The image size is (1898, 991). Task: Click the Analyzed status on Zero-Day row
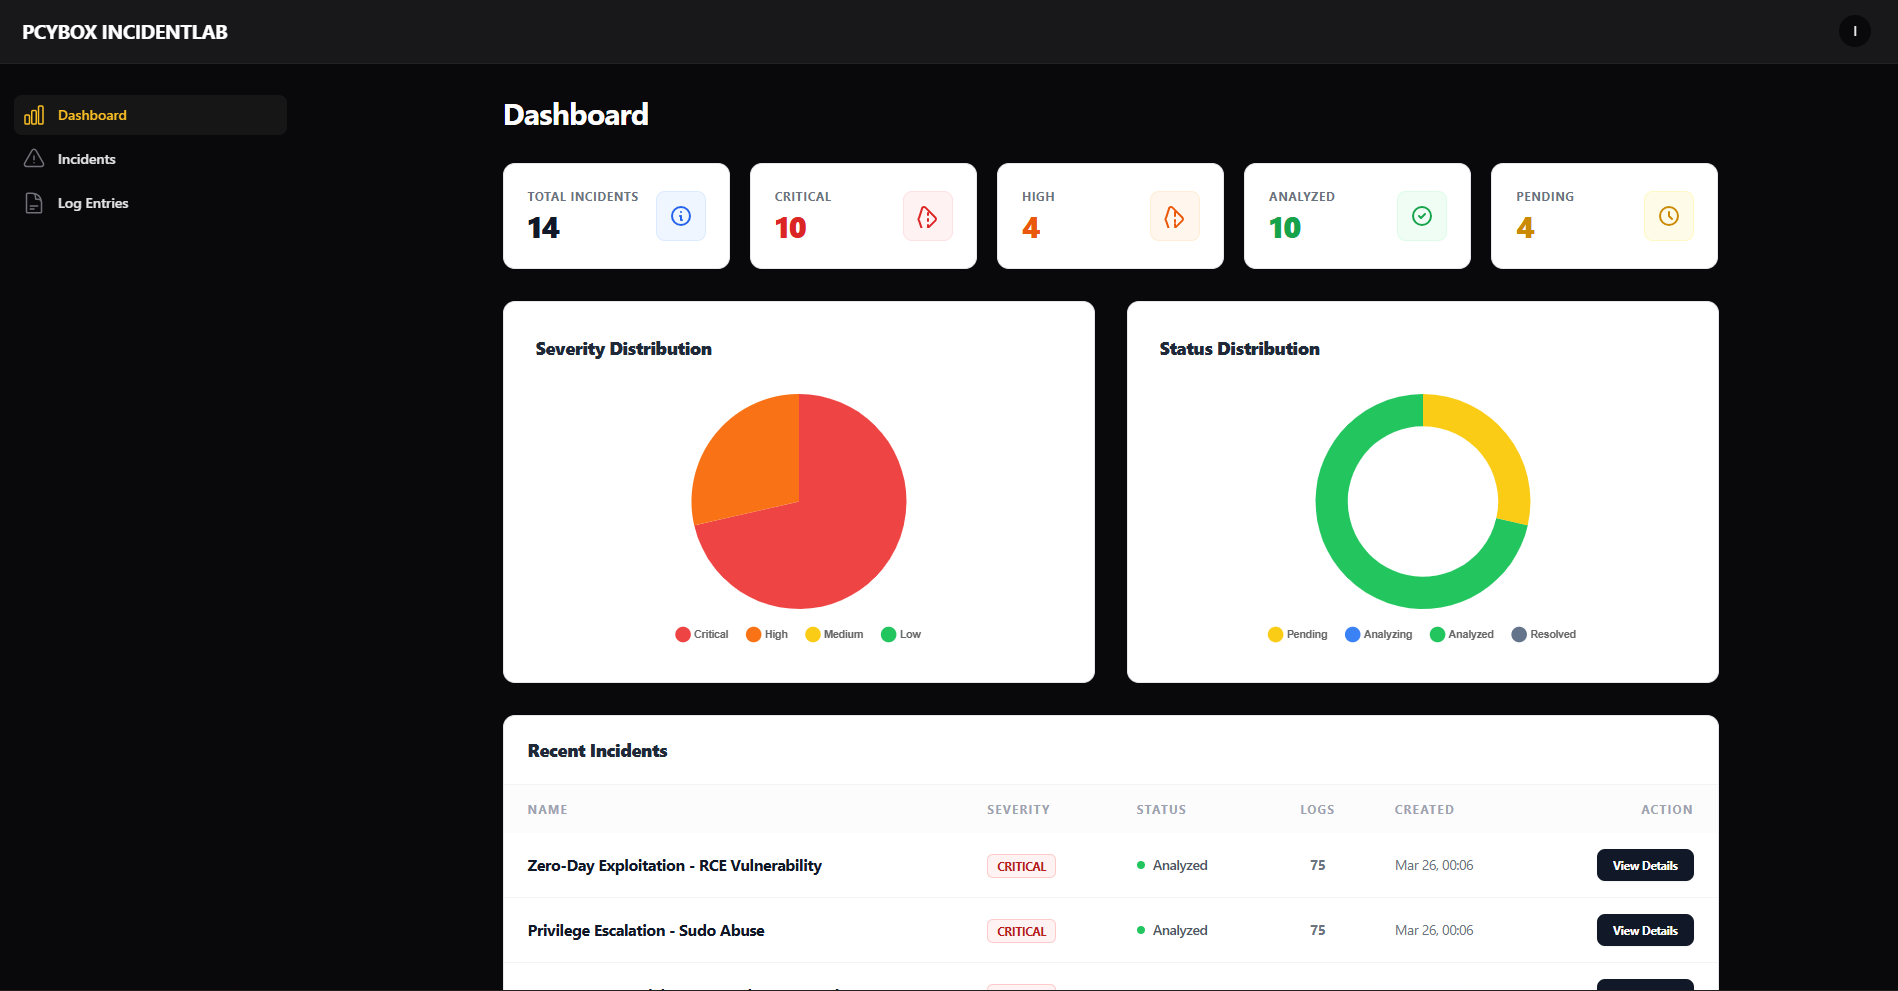point(1172,865)
